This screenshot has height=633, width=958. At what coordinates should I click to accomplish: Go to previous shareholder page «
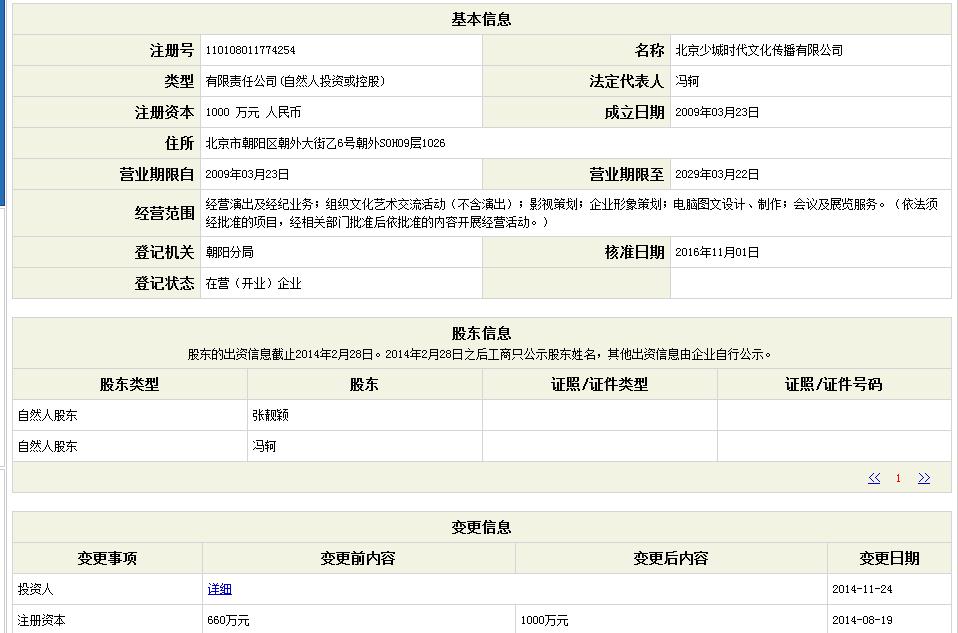coord(874,478)
